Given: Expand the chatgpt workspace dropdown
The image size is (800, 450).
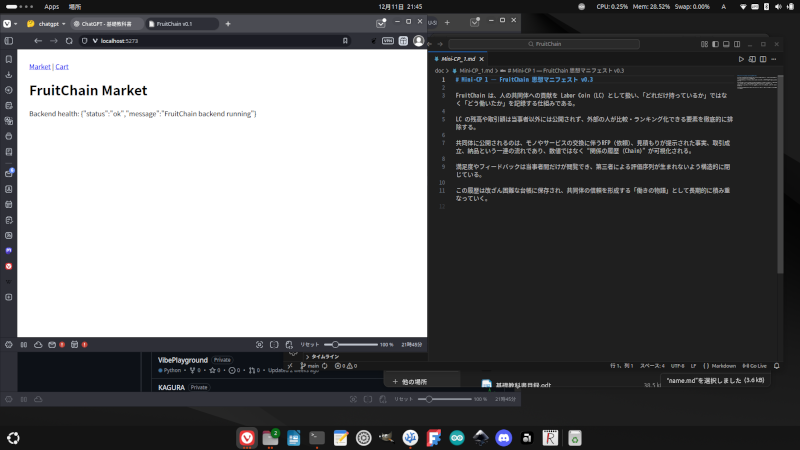Looking at the screenshot, I should pyautogui.click(x=63, y=23).
